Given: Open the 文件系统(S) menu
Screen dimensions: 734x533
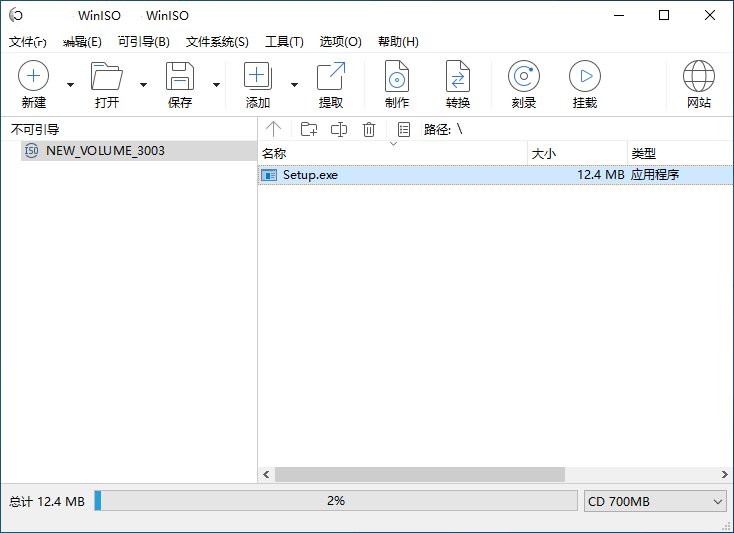Looking at the screenshot, I should 217,42.
